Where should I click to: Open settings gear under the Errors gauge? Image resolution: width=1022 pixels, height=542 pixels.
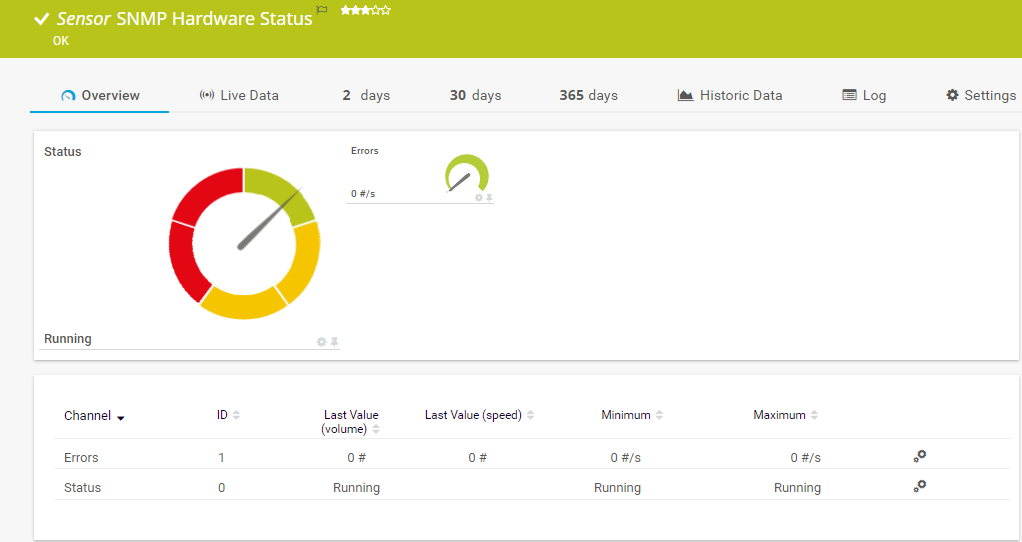478,198
